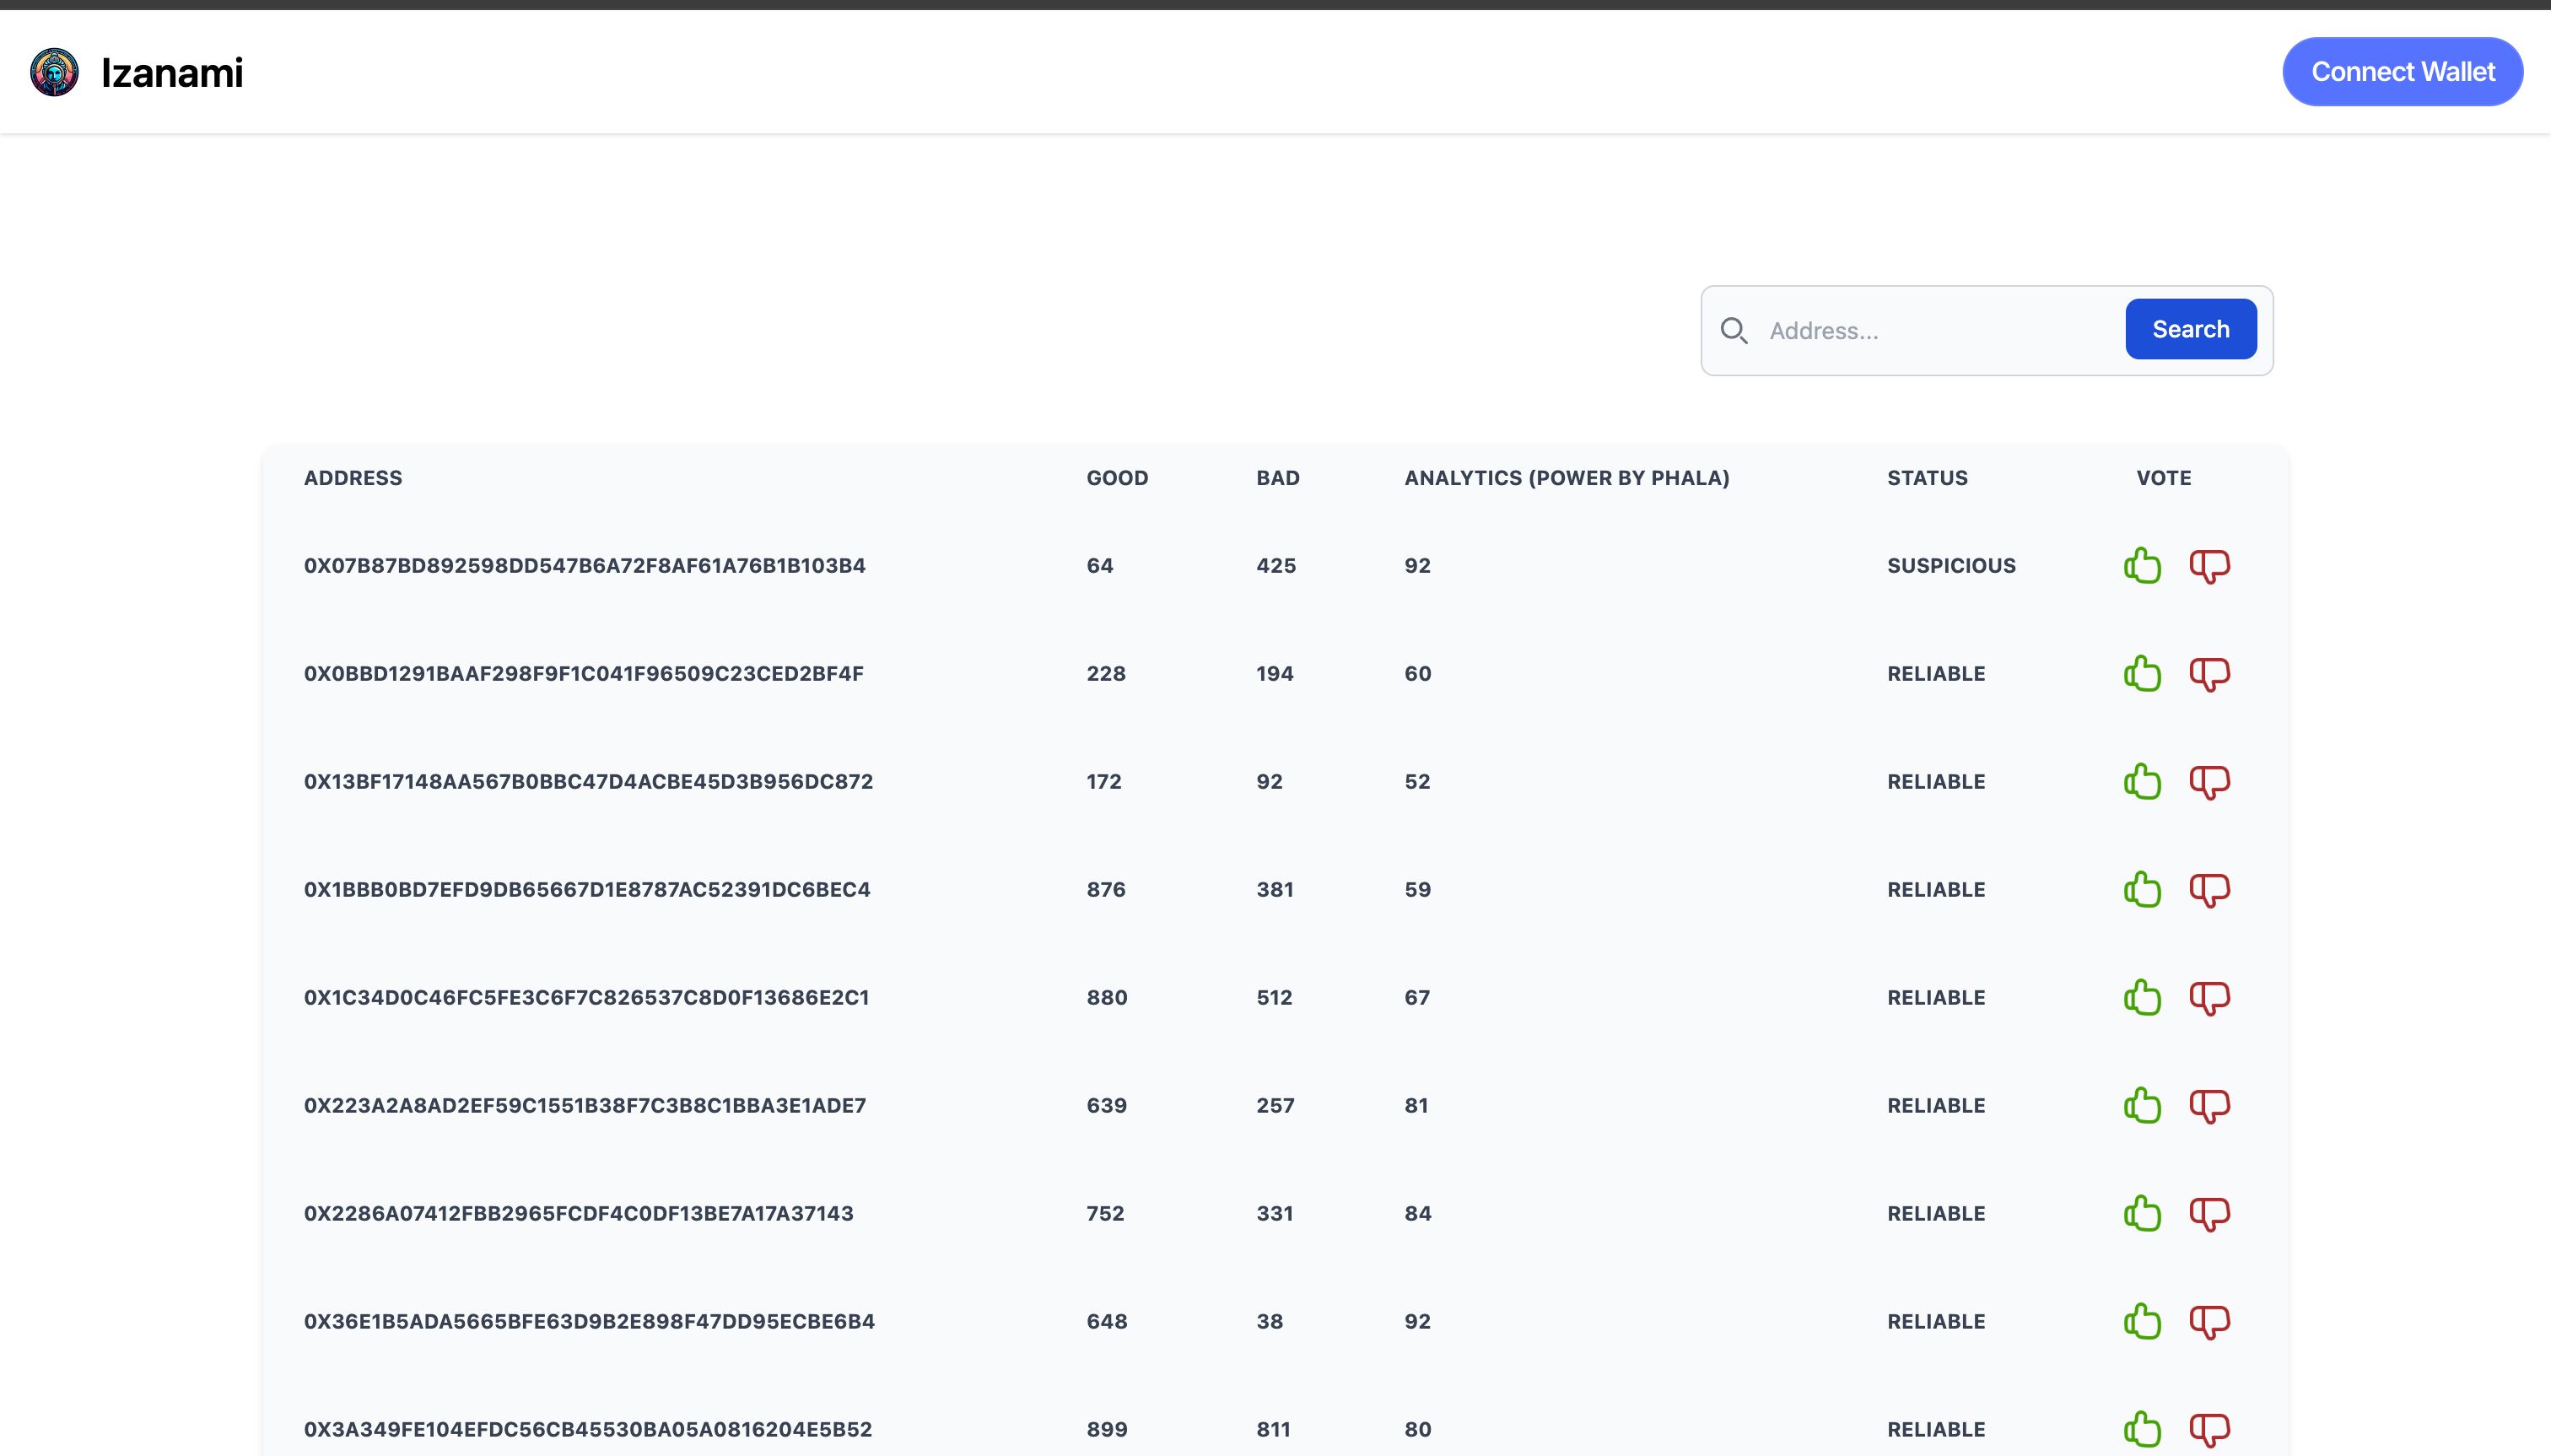
Task: Downvote the 0X1BBB0BD7EFD9 address row
Action: 2210,891
